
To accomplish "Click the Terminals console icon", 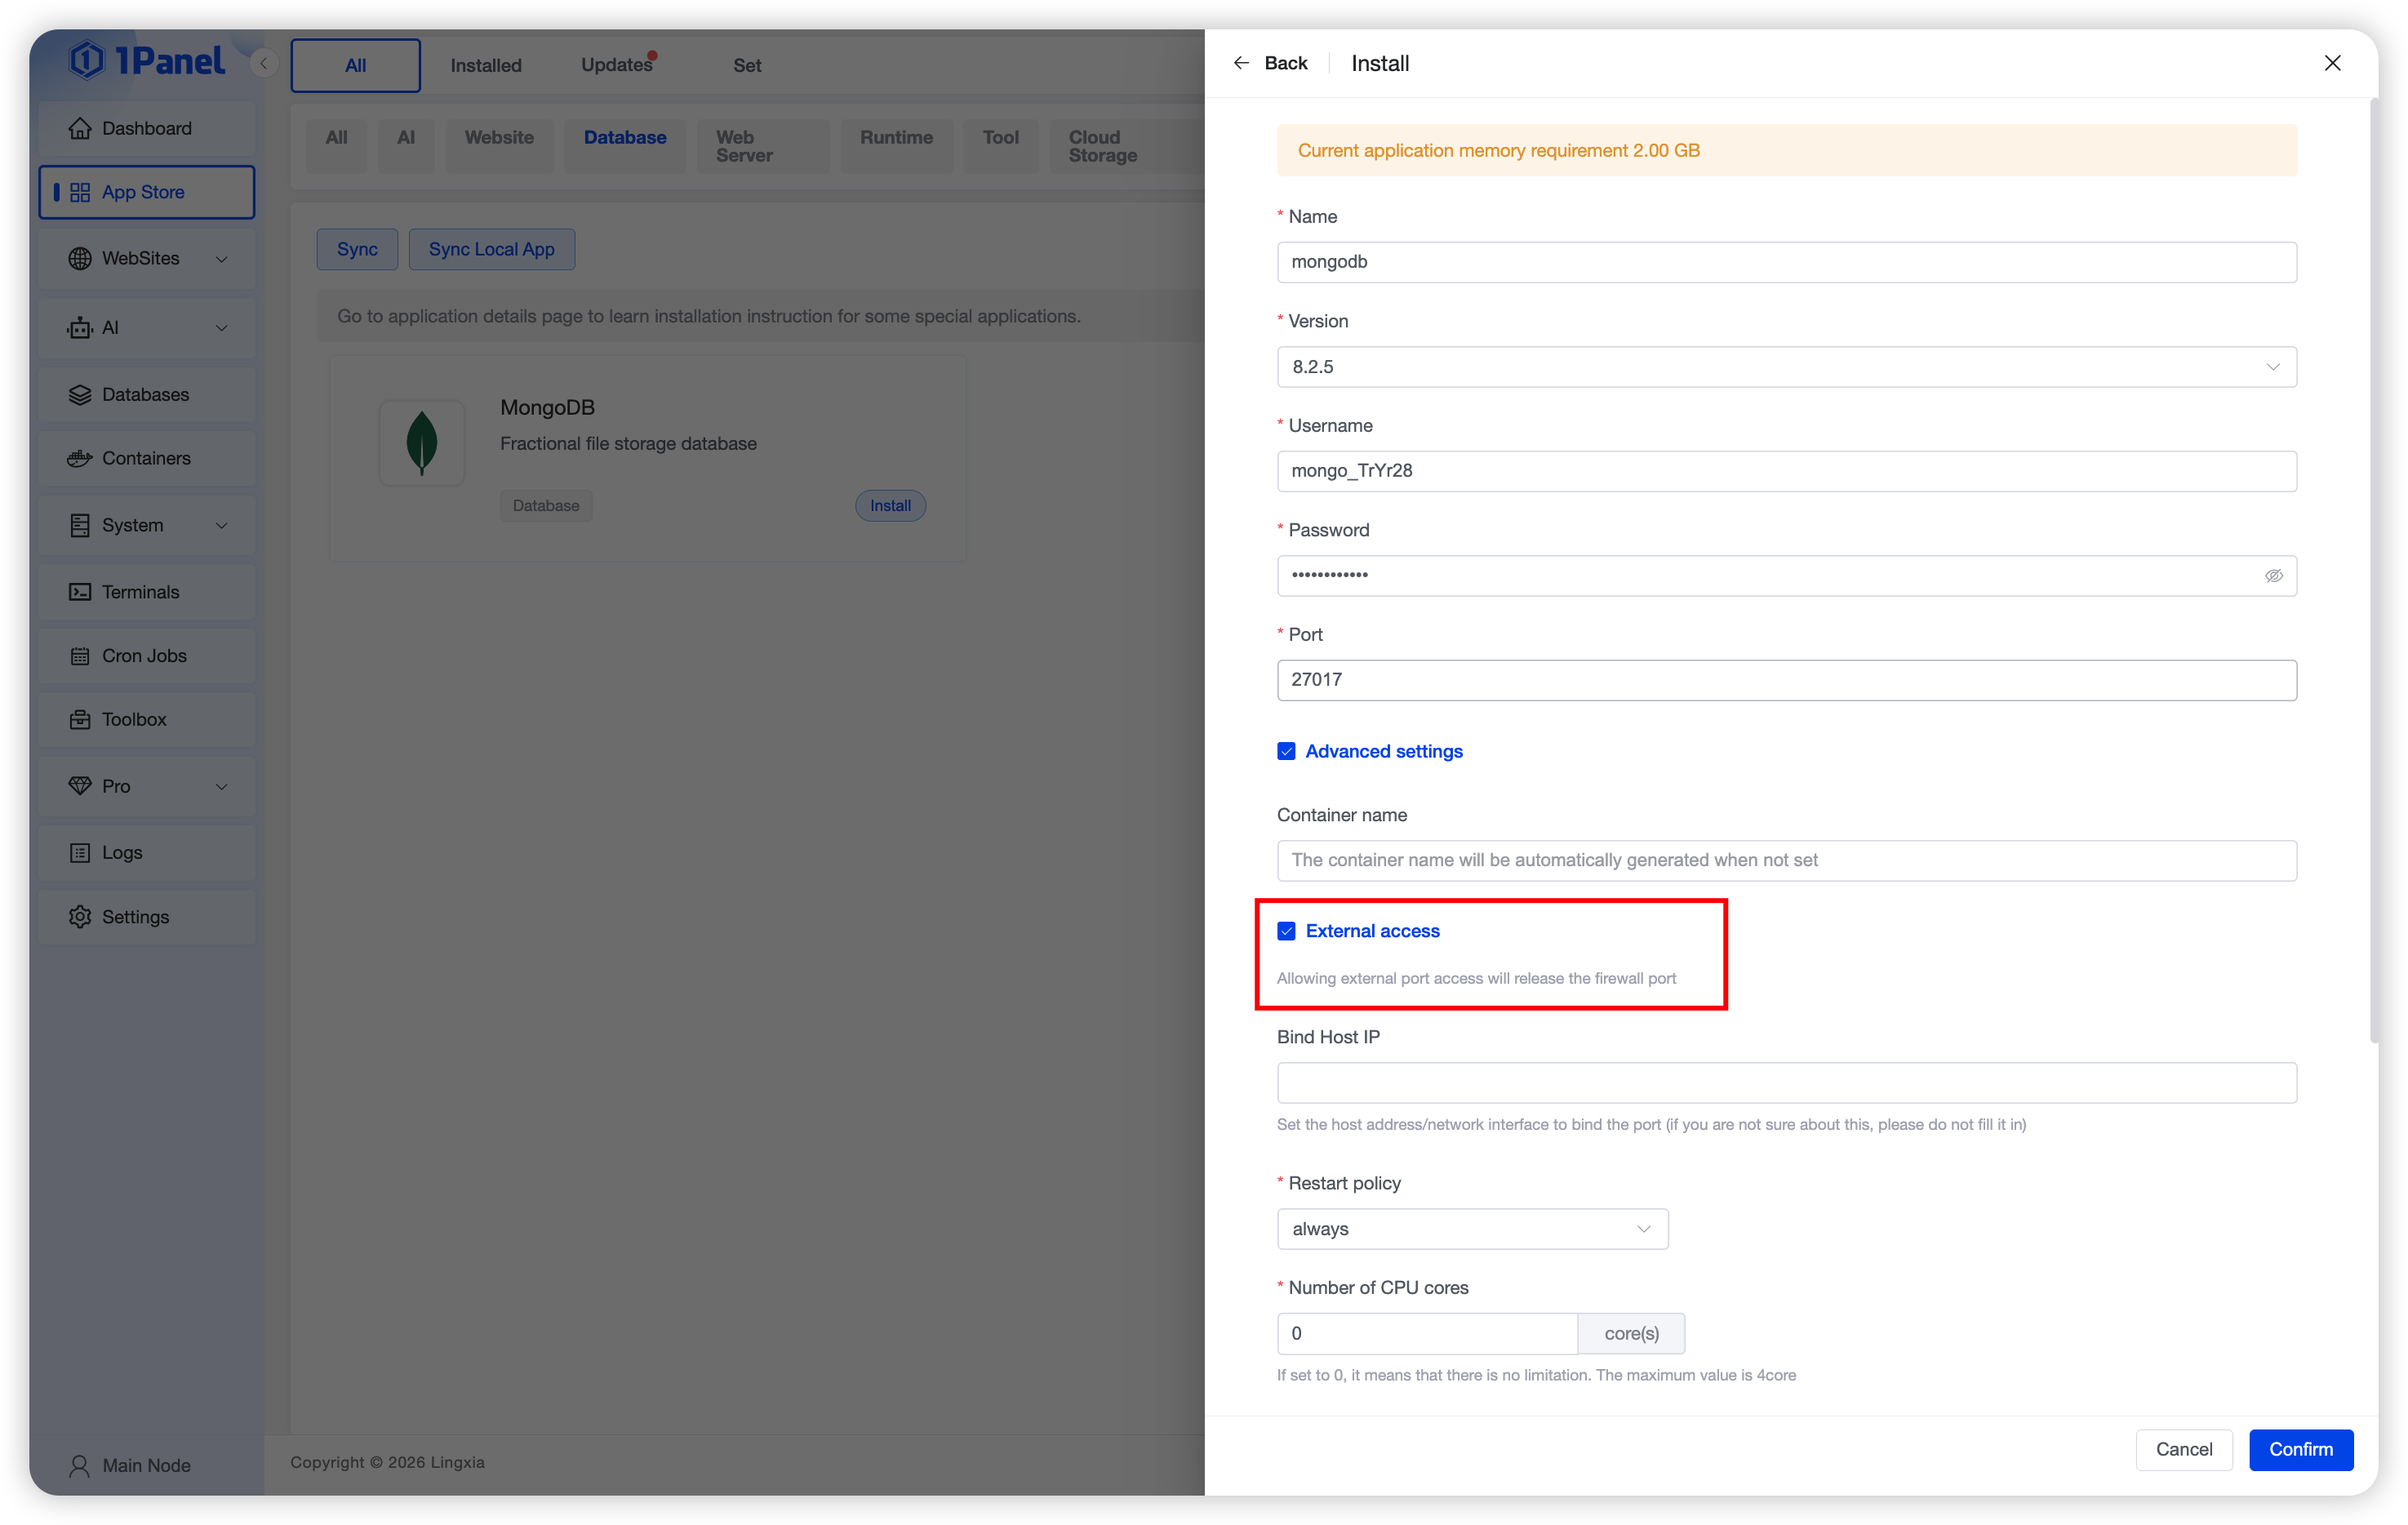I will (80, 592).
